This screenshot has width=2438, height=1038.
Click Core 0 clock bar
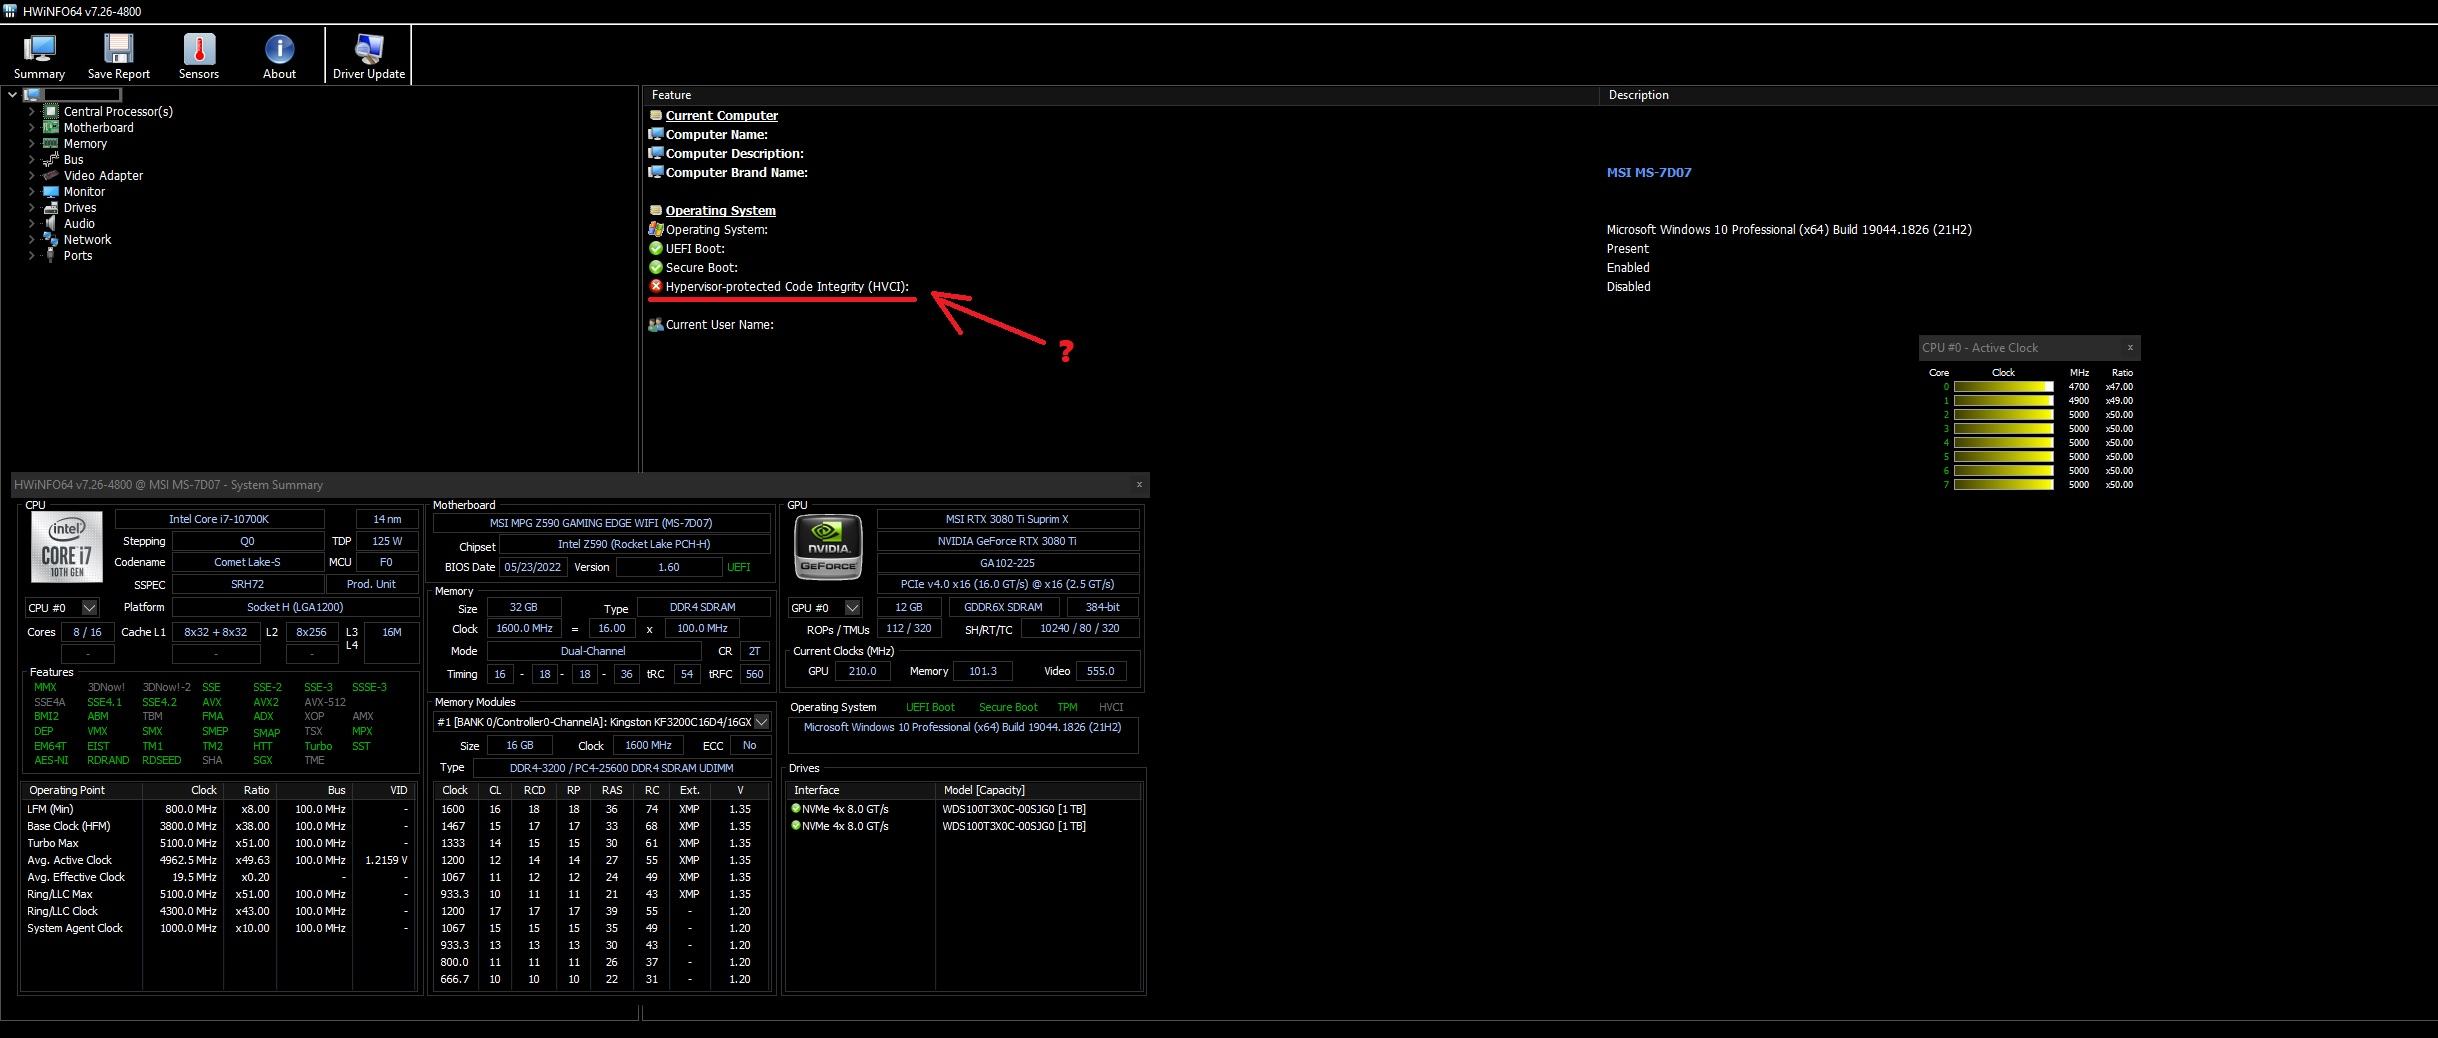coord(2003,386)
